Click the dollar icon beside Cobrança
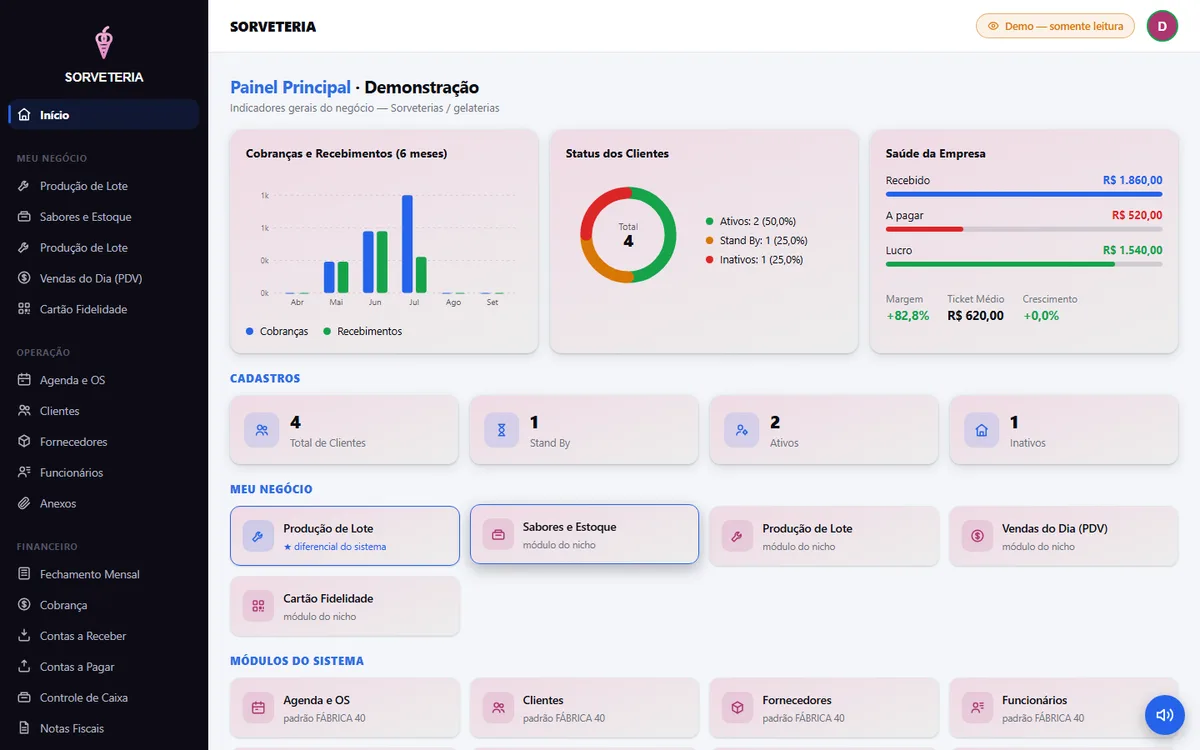 coord(24,605)
